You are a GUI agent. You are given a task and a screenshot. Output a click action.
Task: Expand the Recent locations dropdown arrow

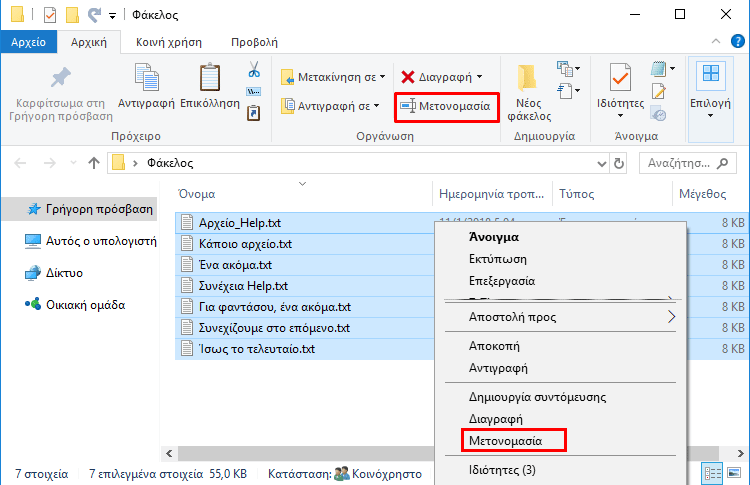point(73,163)
